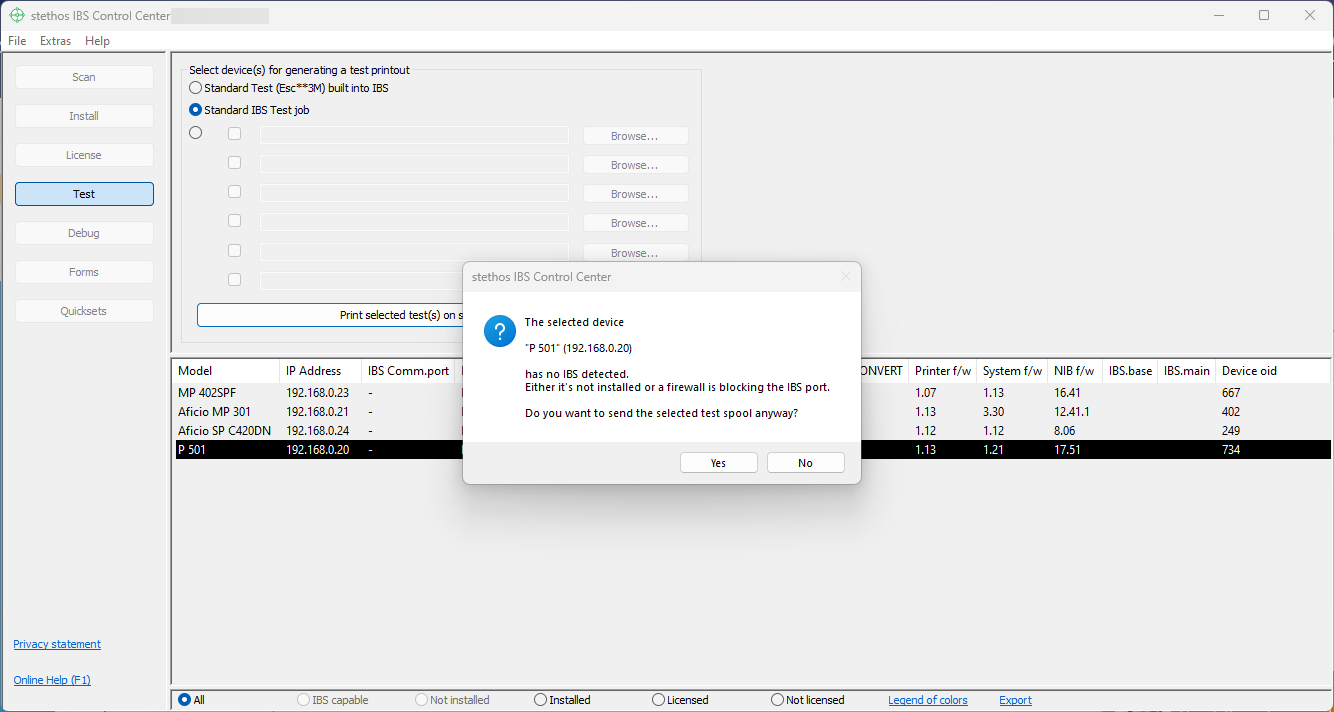The image size is (1334, 712).
Task: Choose the Not licensed filter
Action: 777,700
